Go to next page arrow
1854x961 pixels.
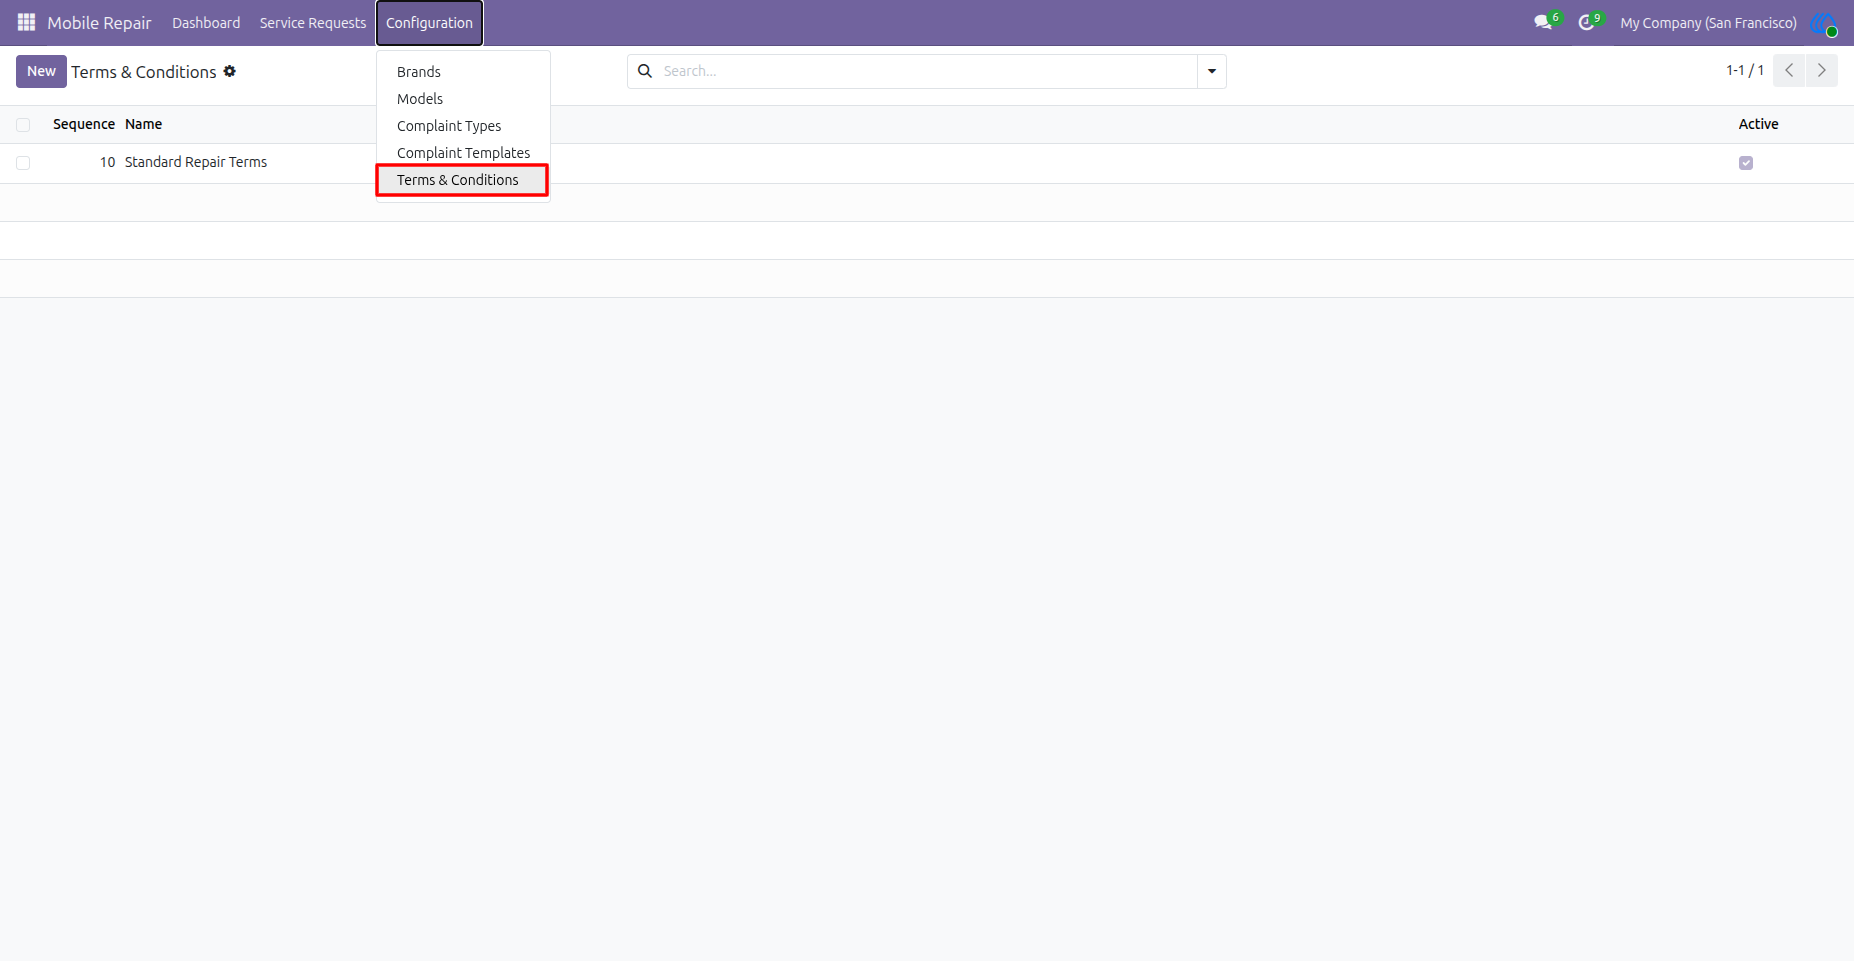click(x=1822, y=70)
